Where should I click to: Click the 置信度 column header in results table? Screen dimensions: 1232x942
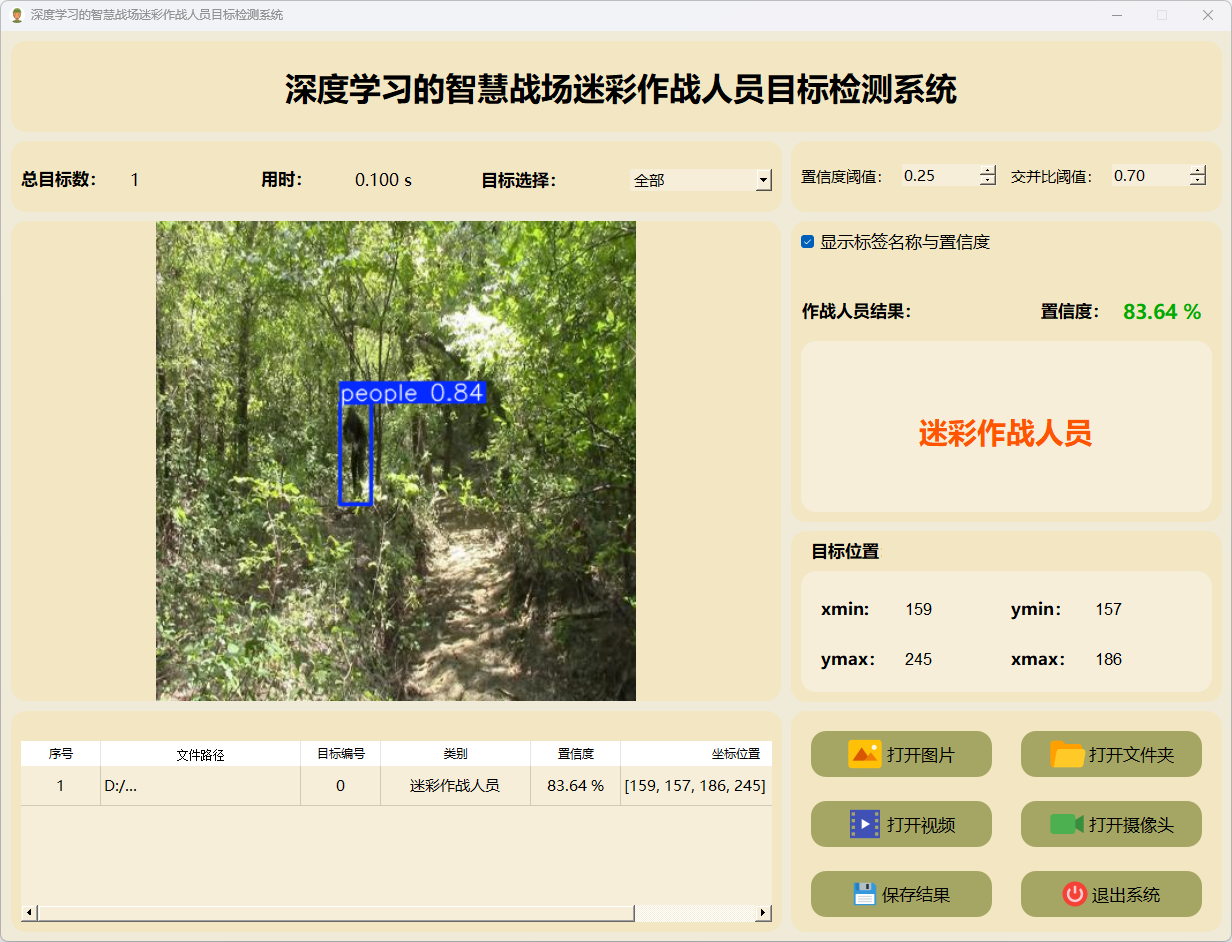(575, 754)
